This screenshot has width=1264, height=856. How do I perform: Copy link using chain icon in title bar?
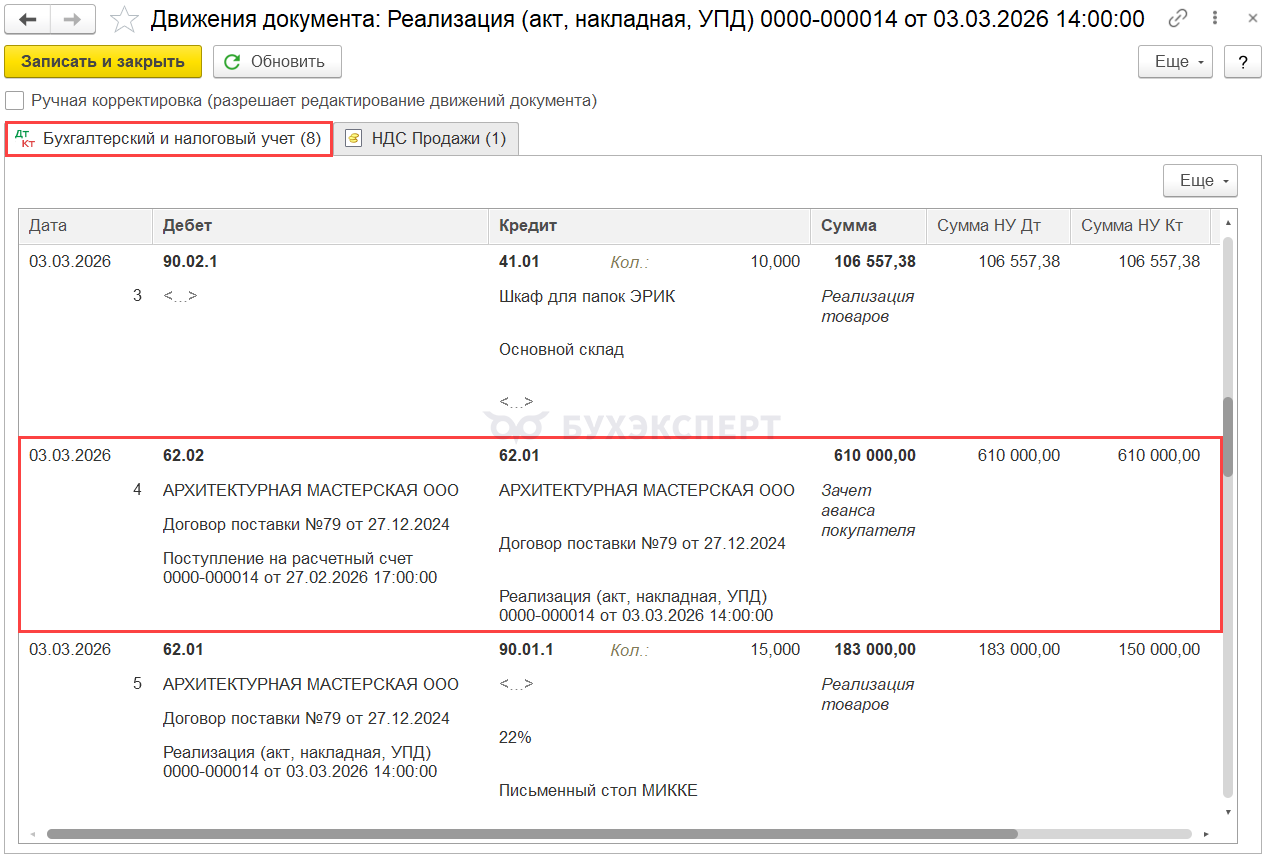pos(1180,18)
